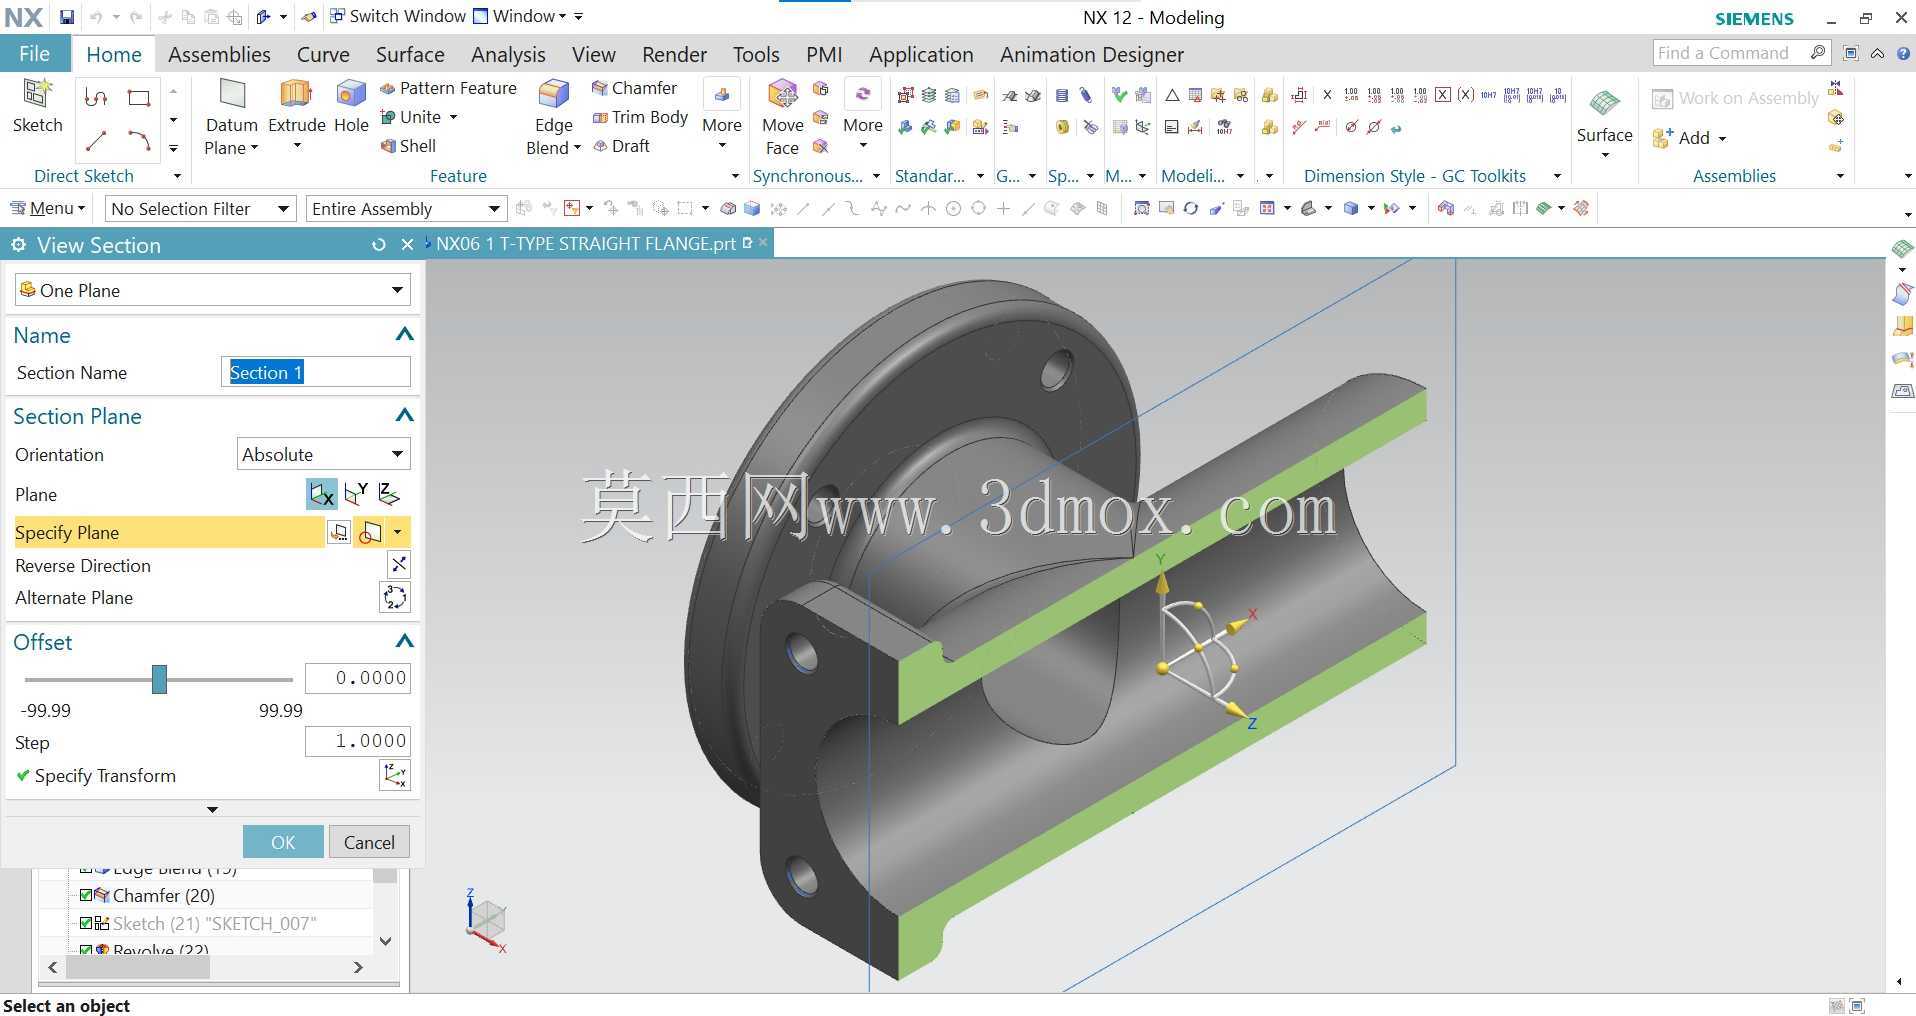
Task: Click the Step value field
Action: click(x=358, y=741)
